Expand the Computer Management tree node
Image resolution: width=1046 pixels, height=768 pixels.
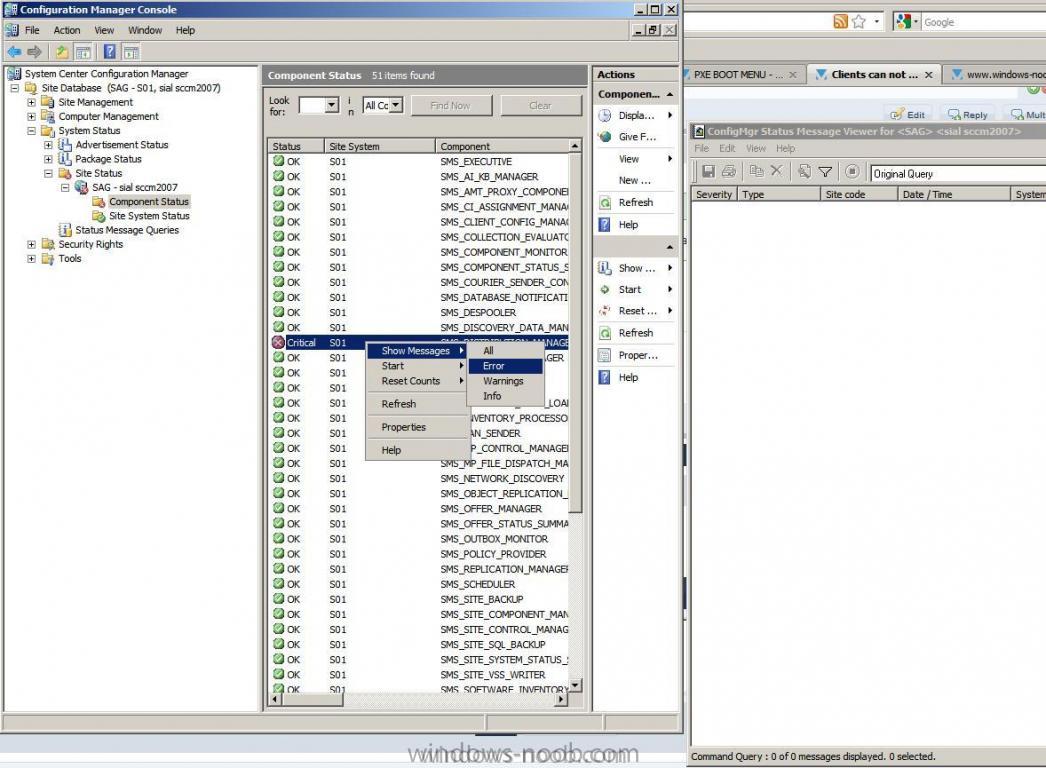tap(31, 116)
